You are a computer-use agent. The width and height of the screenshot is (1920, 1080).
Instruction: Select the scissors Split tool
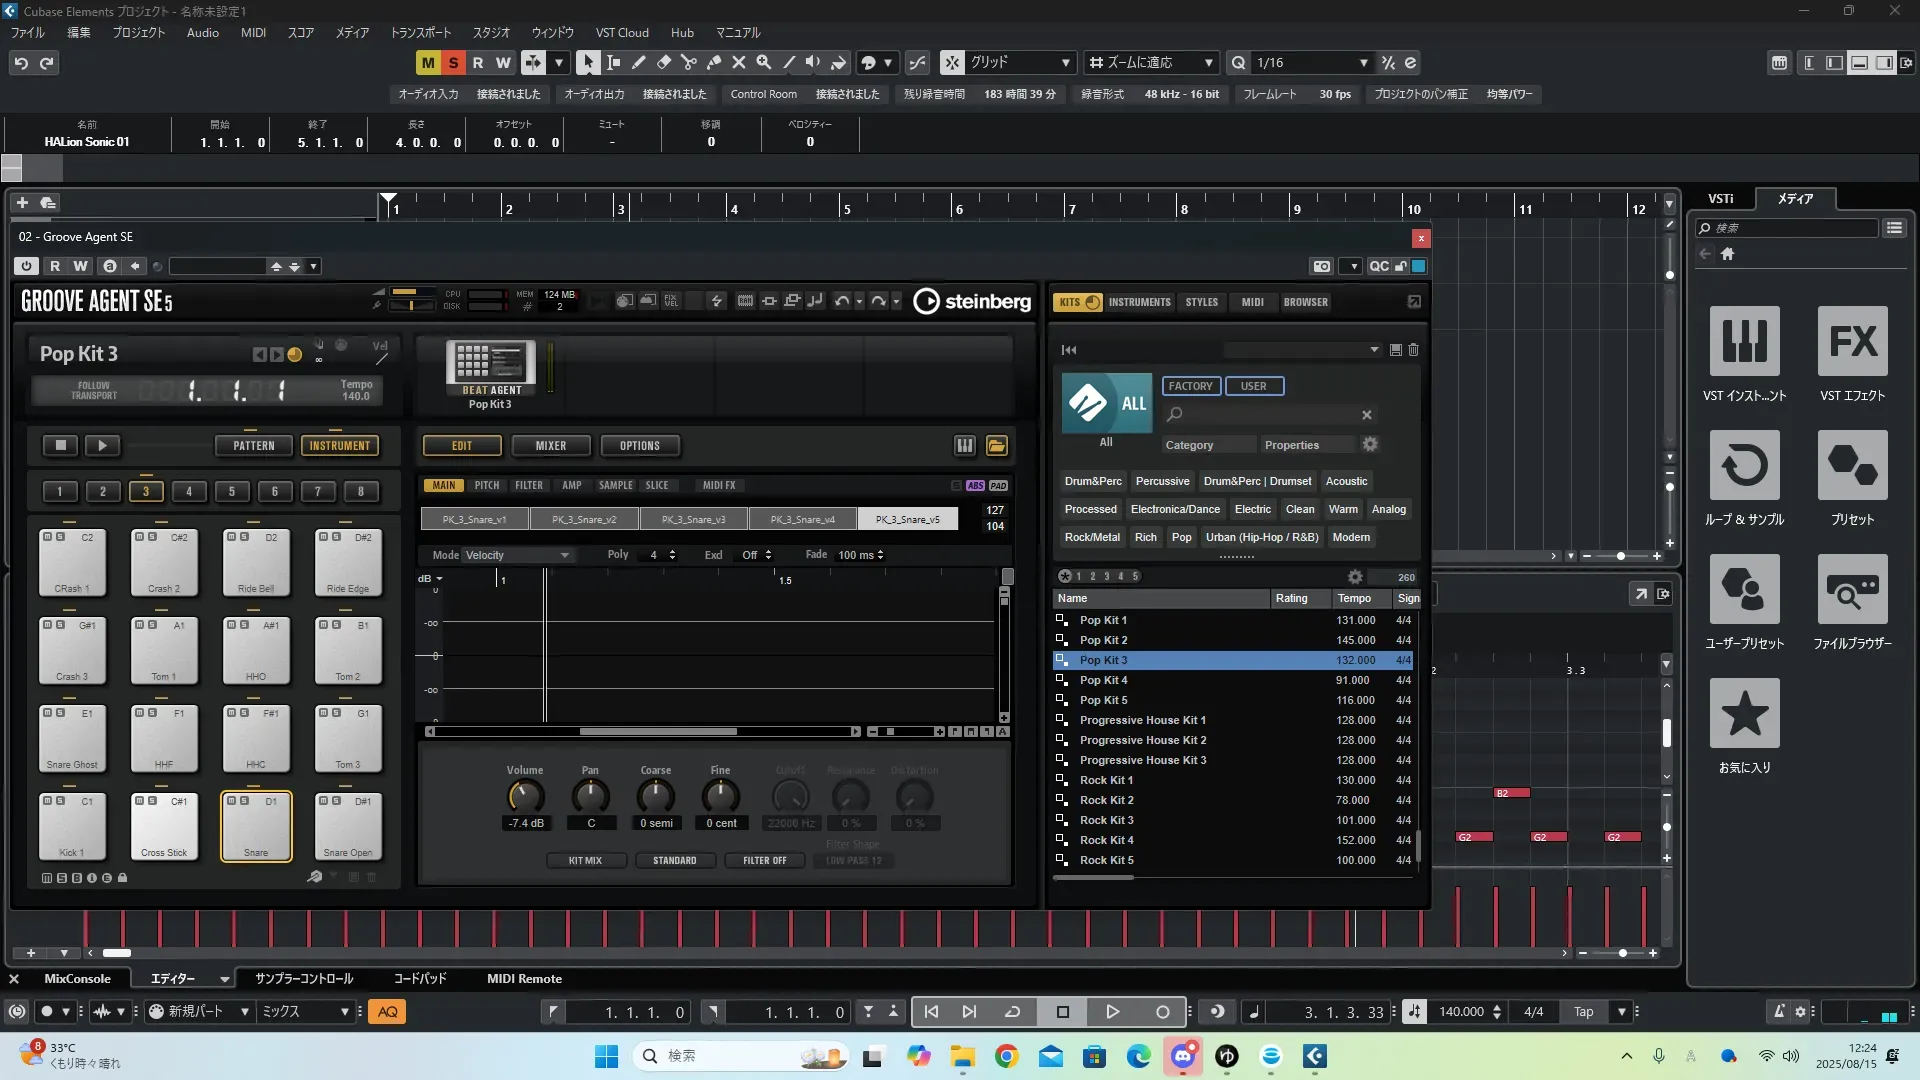689,62
